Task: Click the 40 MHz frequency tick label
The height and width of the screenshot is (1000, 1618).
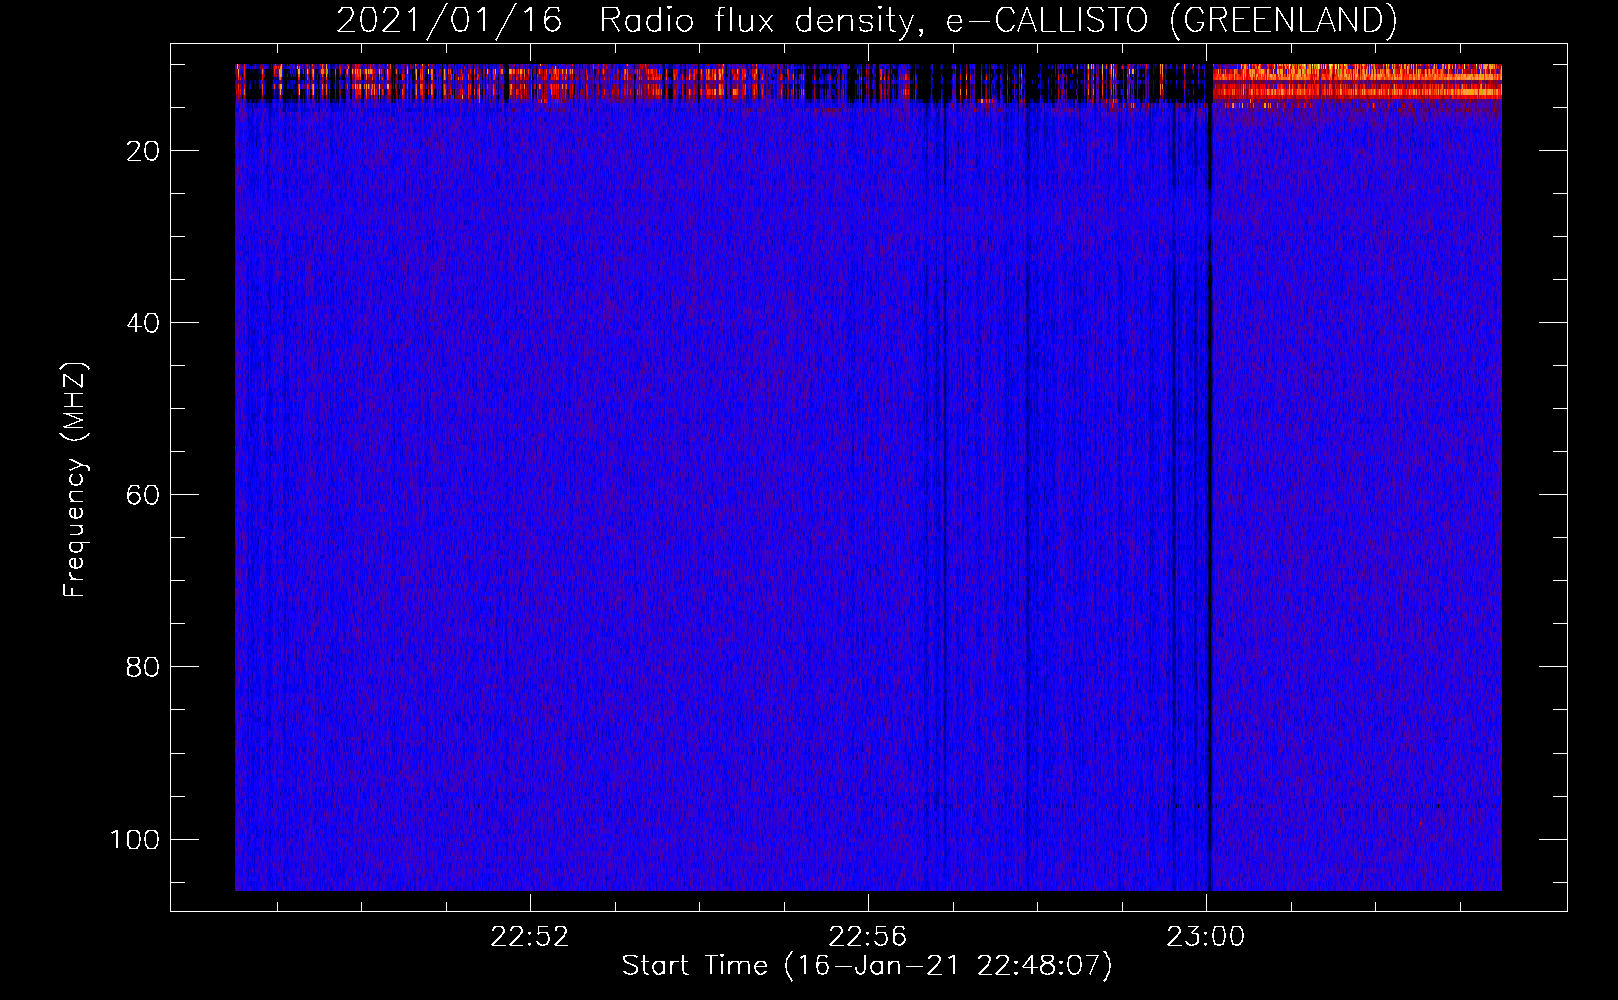Action: pos(143,323)
